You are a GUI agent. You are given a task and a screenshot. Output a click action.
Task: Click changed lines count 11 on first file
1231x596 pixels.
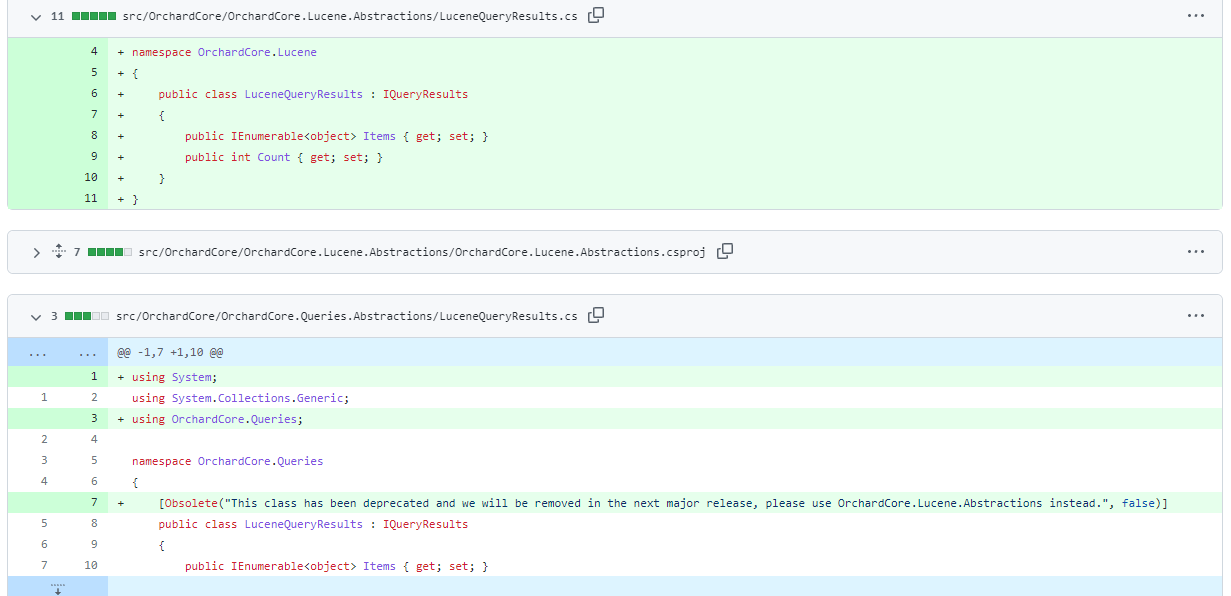(58, 16)
